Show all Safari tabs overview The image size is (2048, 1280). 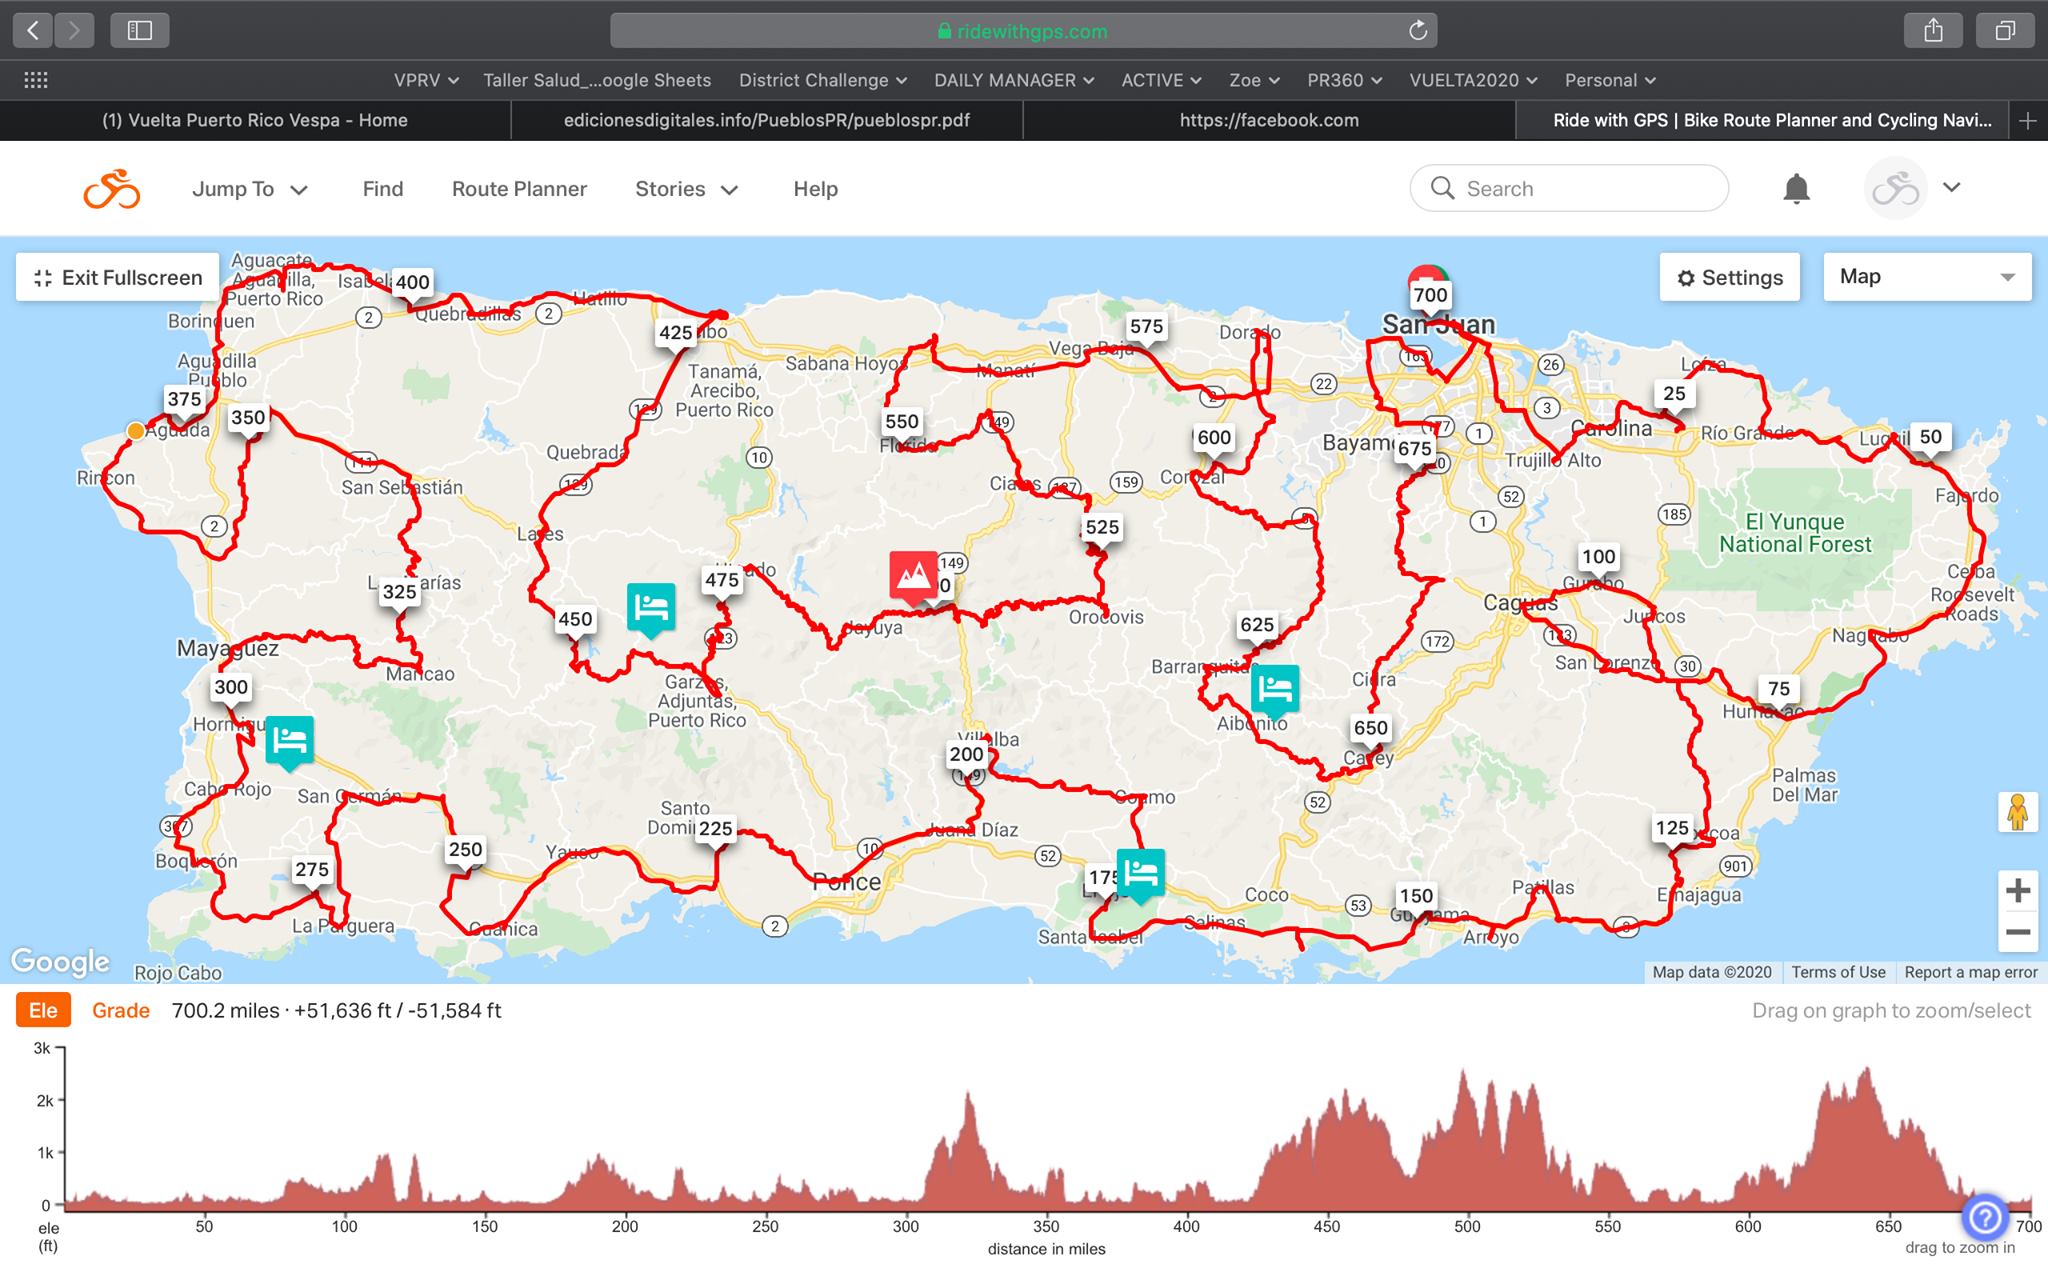pyautogui.click(x=2005, y=31)
